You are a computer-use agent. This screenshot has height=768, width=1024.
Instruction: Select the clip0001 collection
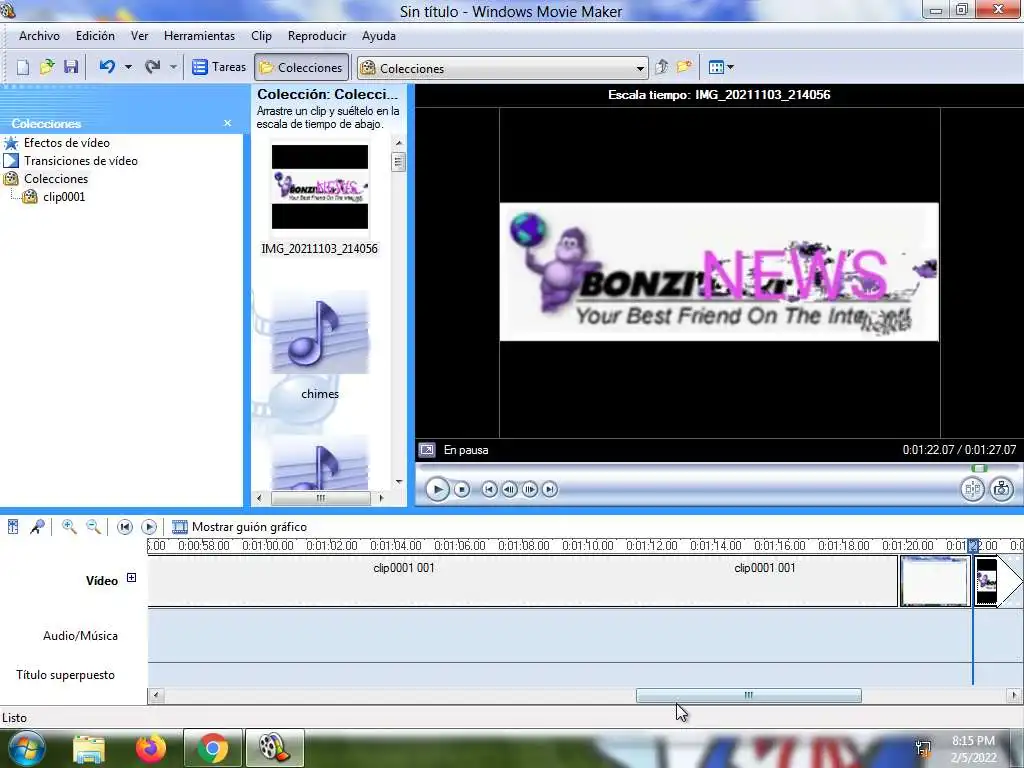[x=64, y=197]
